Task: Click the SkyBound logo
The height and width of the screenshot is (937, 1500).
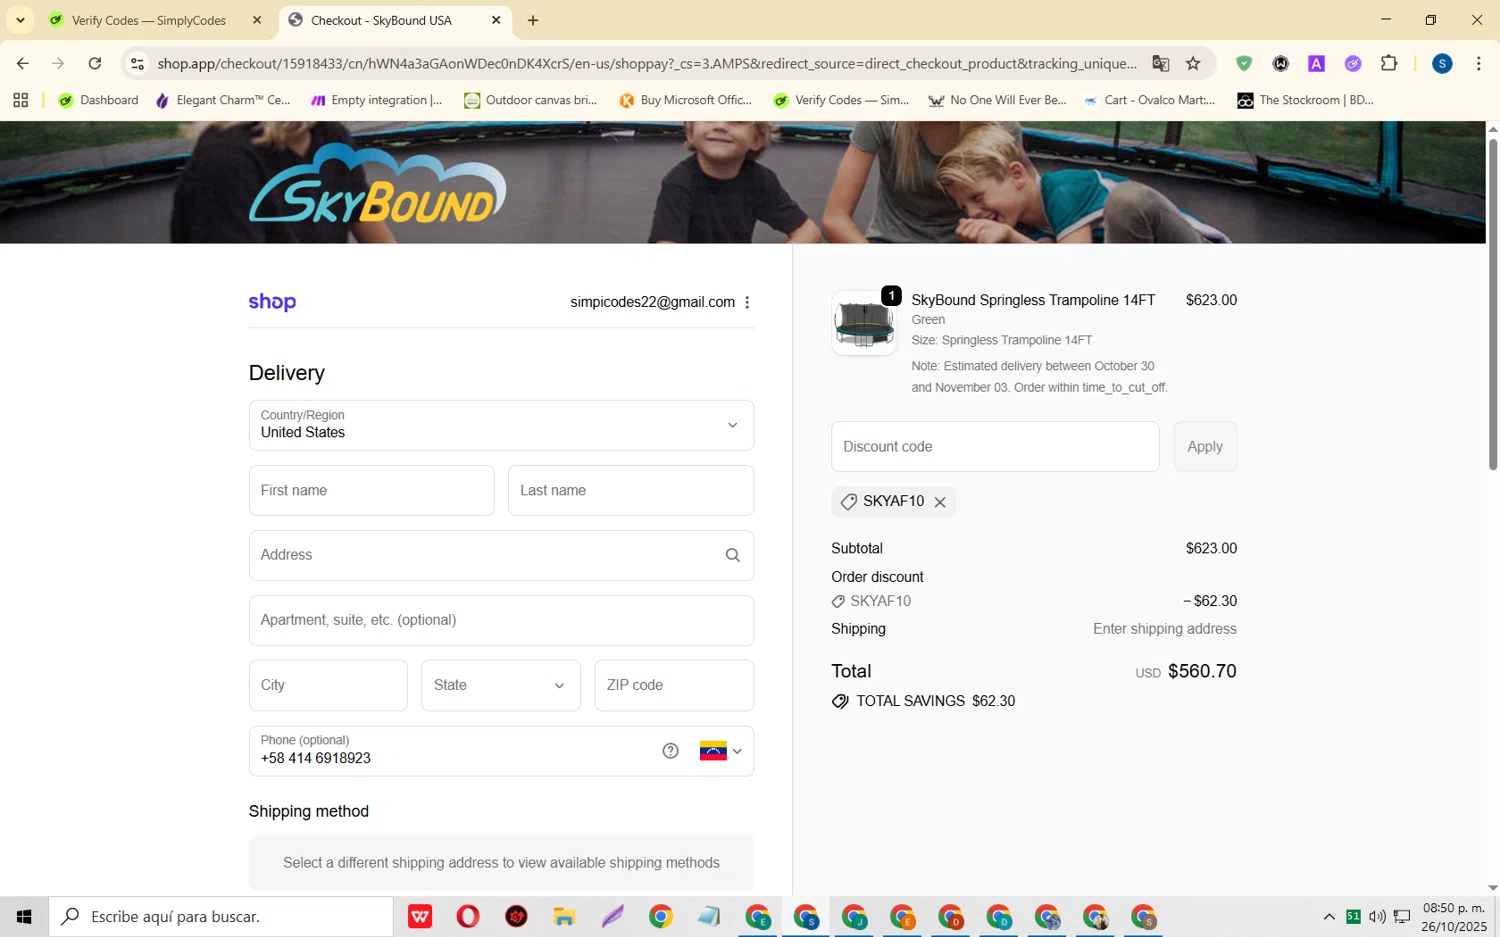Action: [x=377, y=183]
